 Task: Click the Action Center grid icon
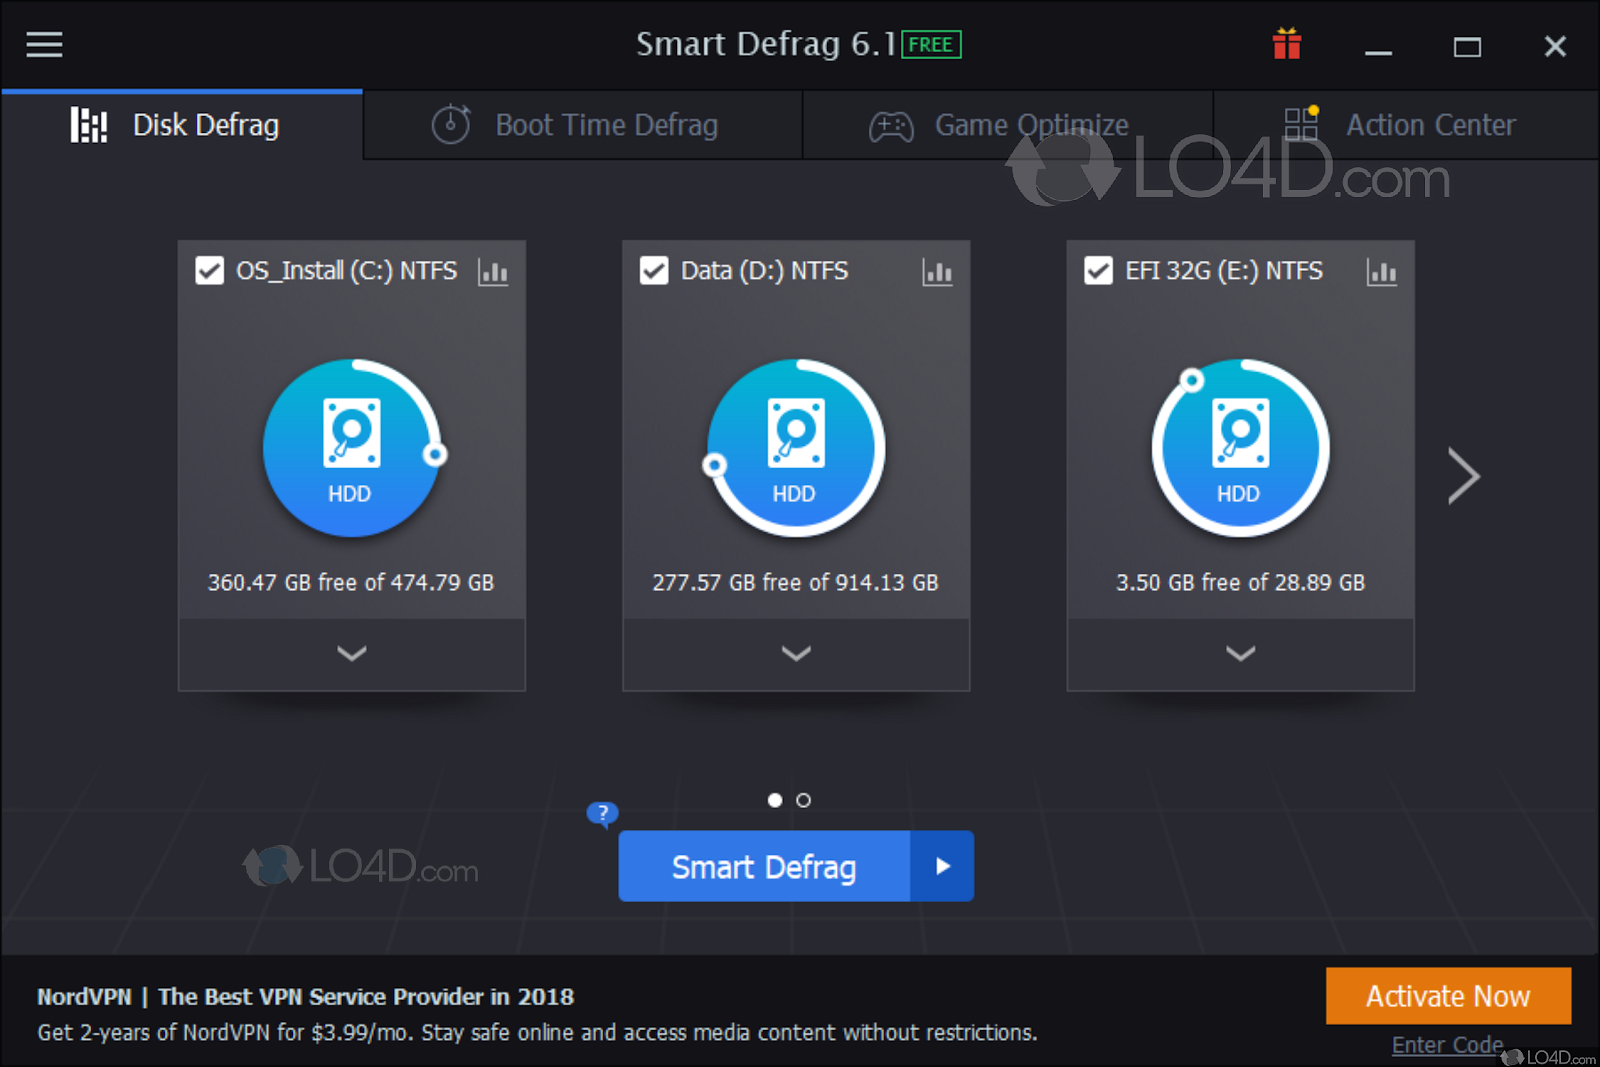(x=1302, y=123)
